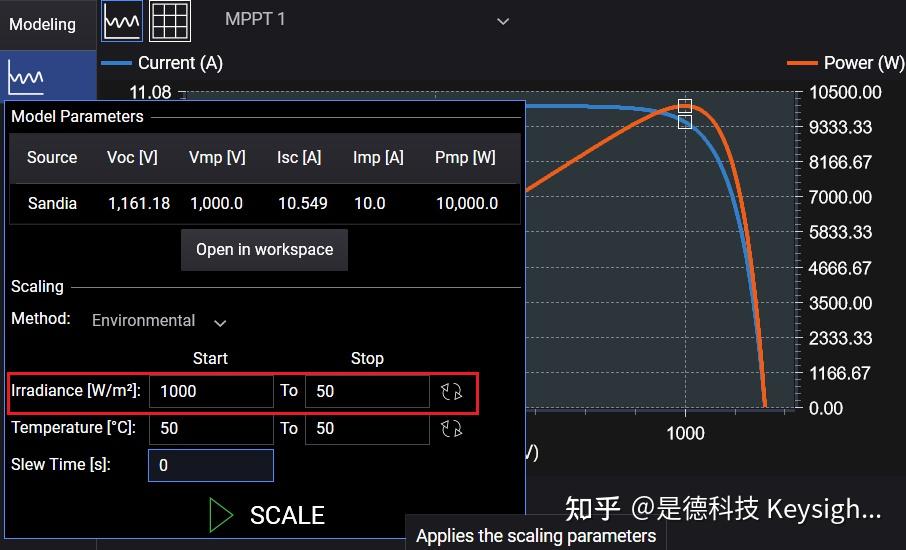Viewport: 906px width, 550px height.
Task: Click the Isc [A] column header
Action: click(299, 157)
